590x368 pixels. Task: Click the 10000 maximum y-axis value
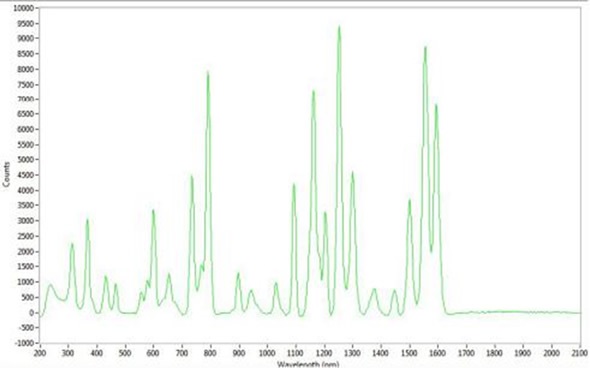coord(24,8)
